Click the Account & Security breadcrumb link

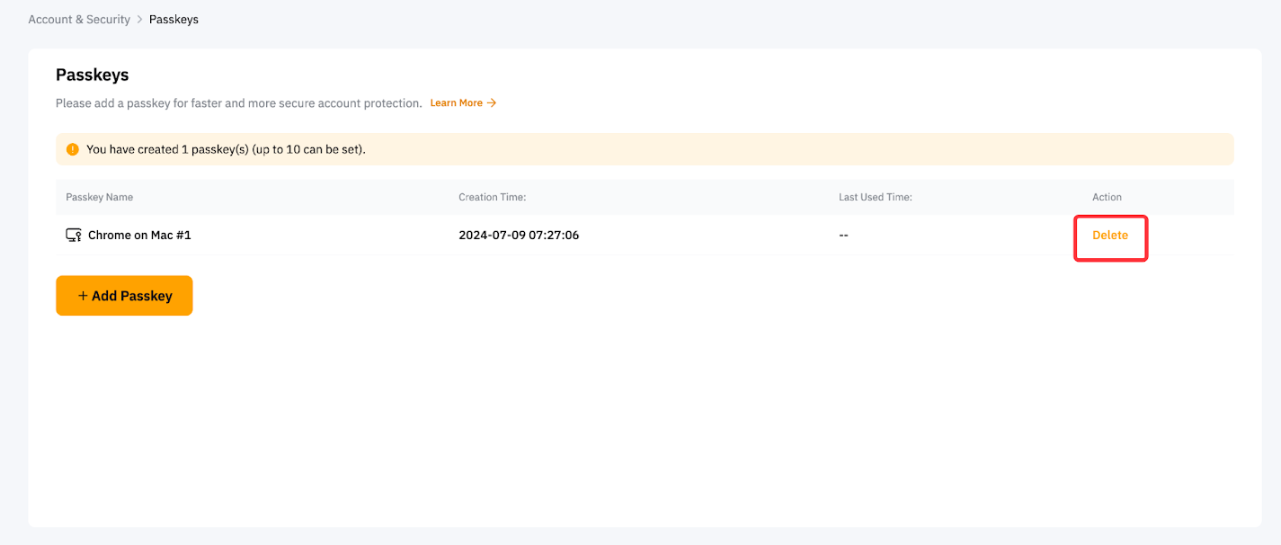(x=79, y=20)
